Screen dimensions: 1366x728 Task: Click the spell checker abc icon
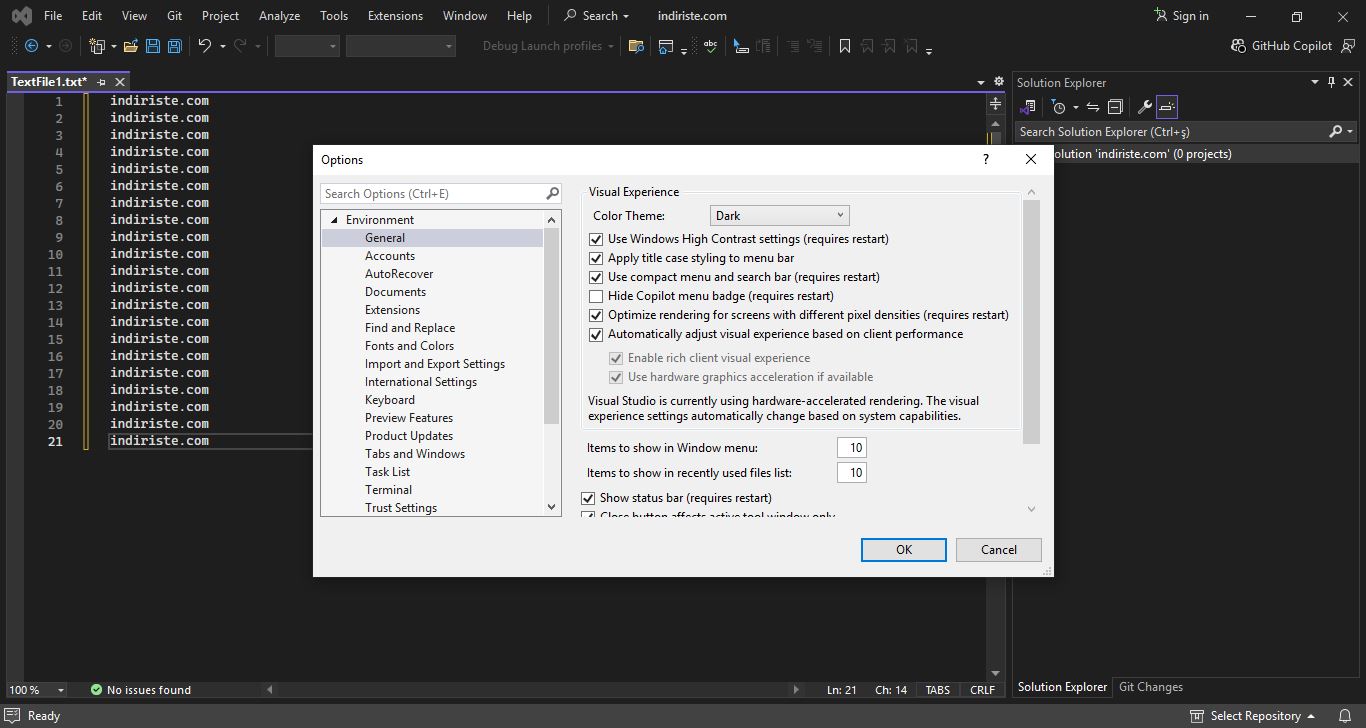711,46
